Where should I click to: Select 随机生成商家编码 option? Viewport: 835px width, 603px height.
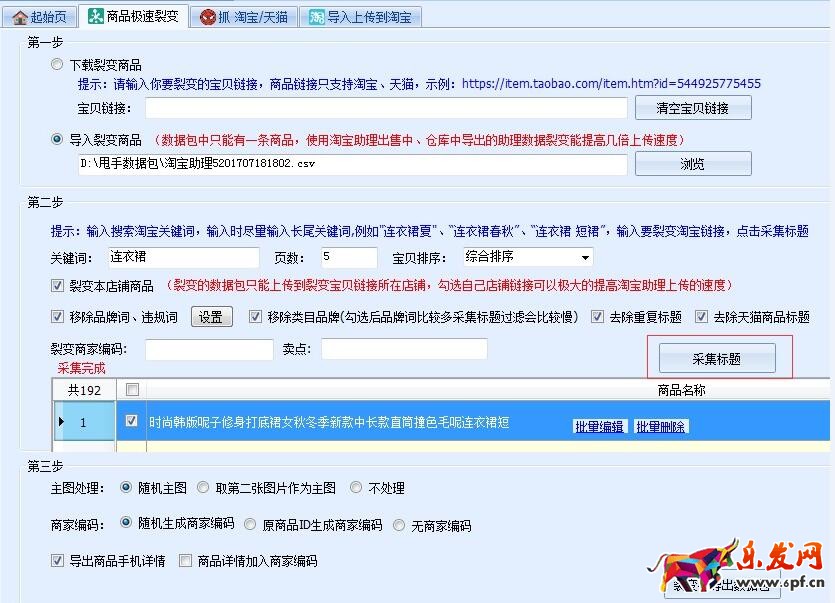click(126, 523)
